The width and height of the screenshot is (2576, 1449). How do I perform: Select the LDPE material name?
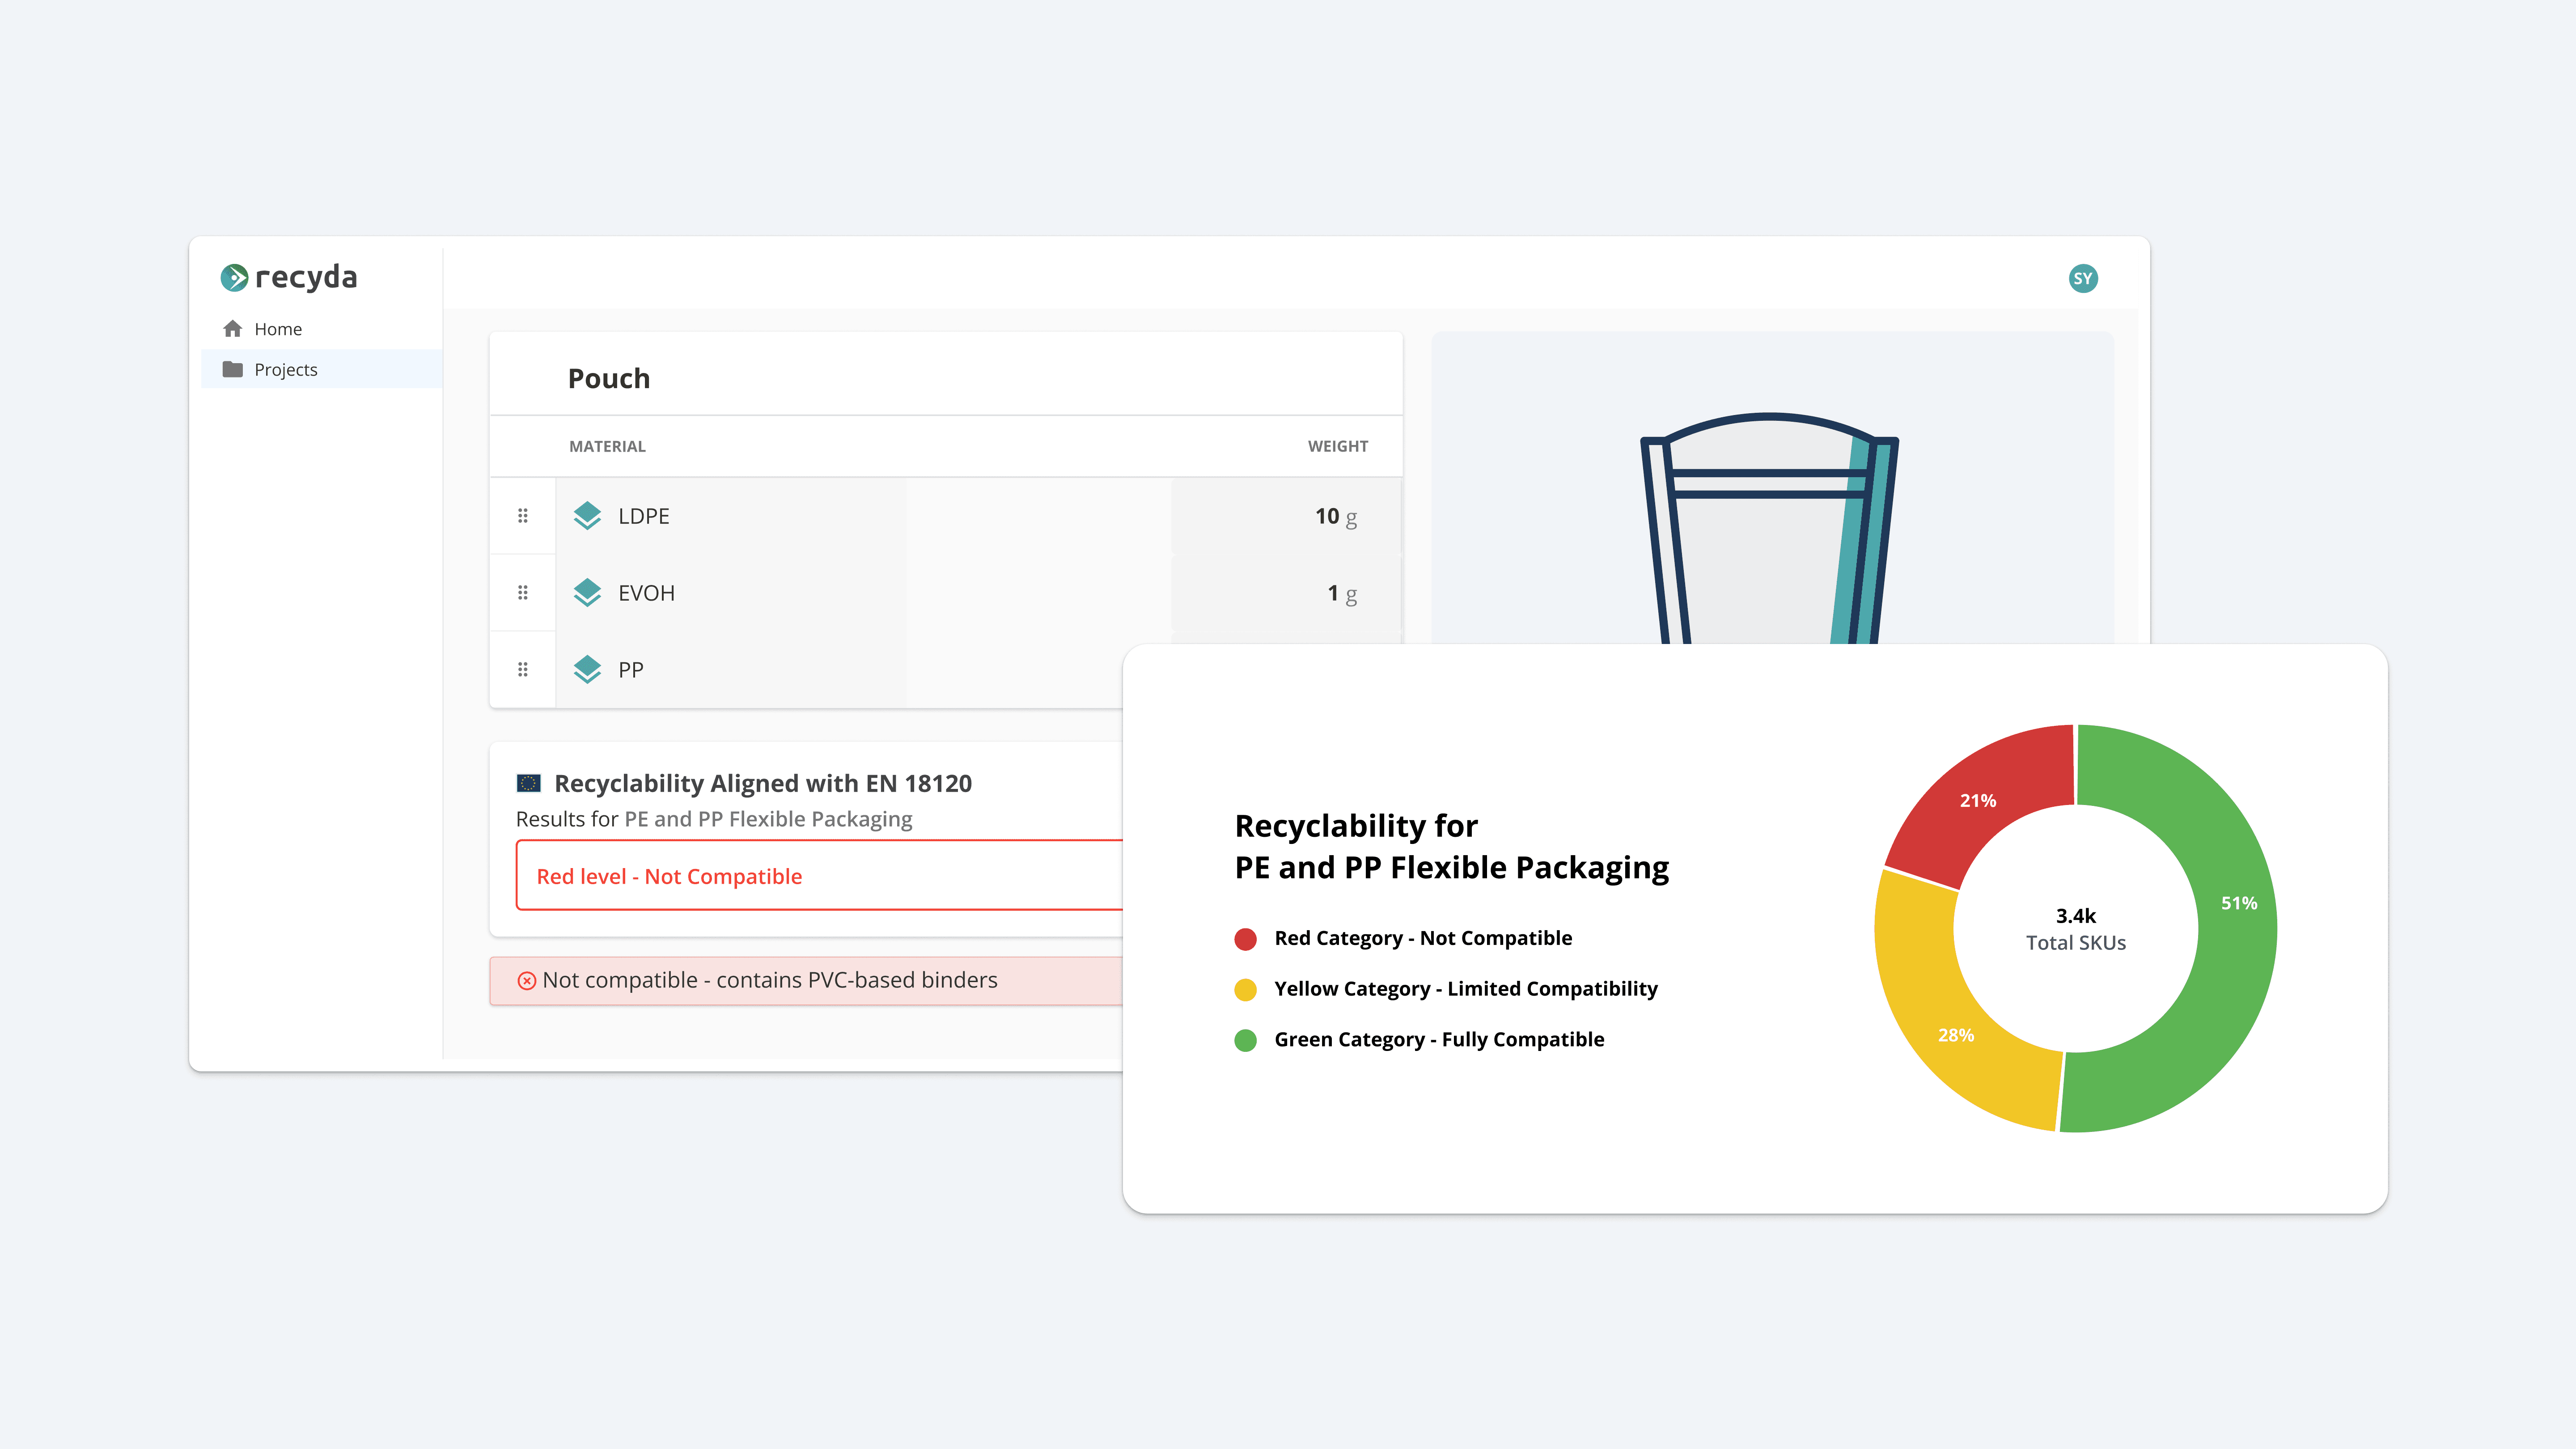644,516
